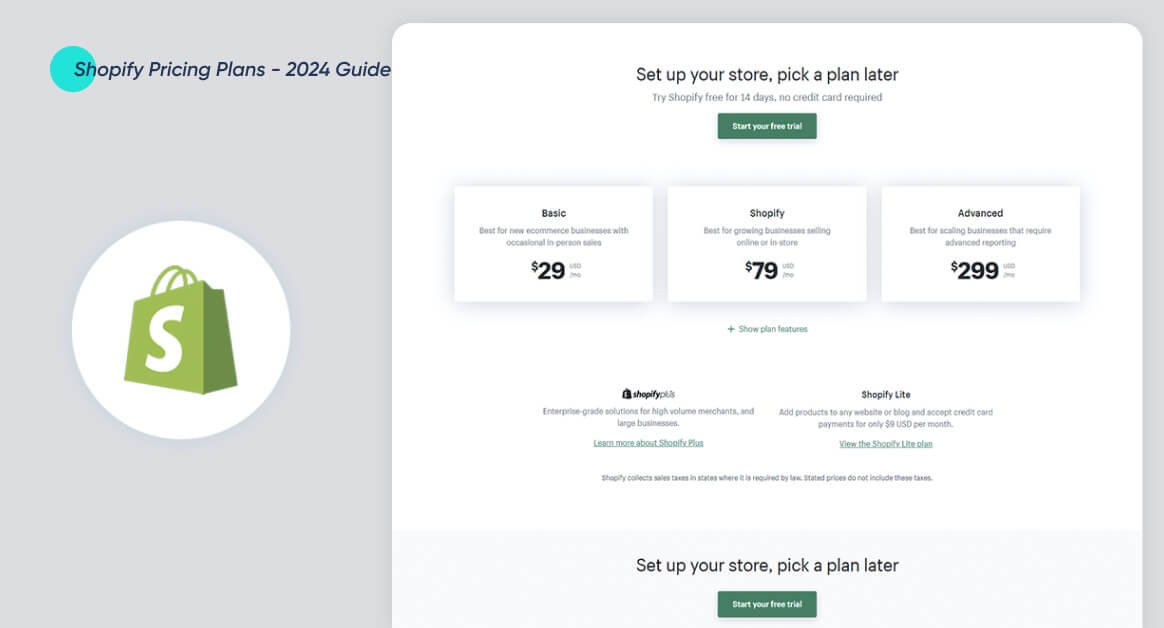1164x628 pixels.
Task: Open View the Shopify Lite plan
Action: tap(886, 443)
